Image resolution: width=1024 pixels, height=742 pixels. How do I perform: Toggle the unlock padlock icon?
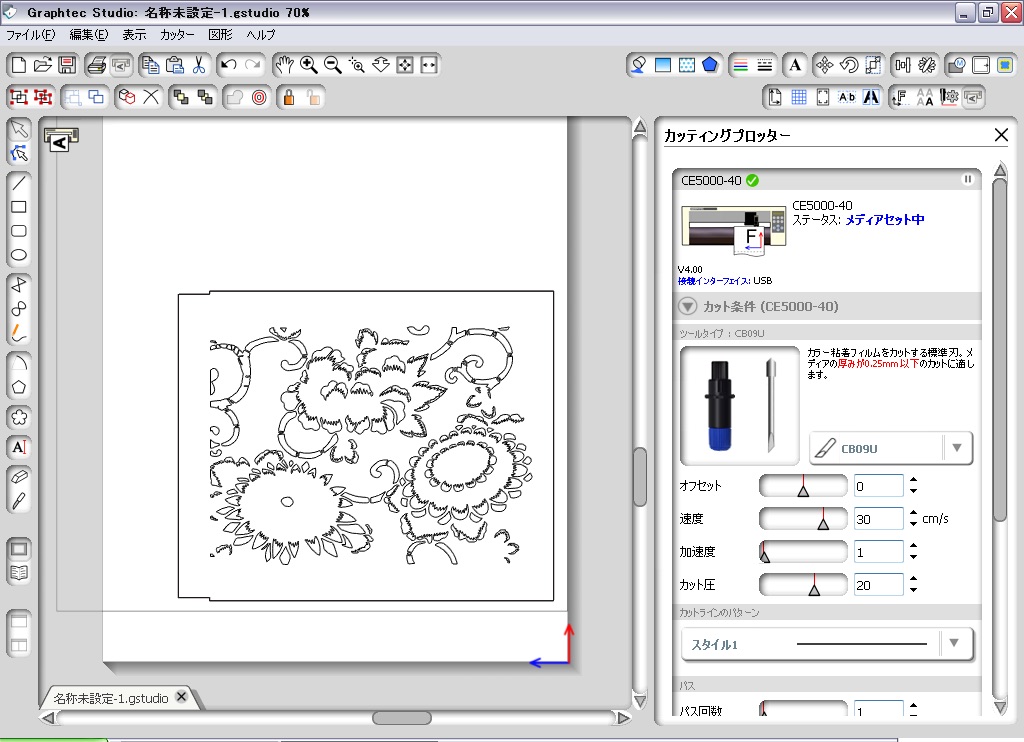tap(313, 97)
